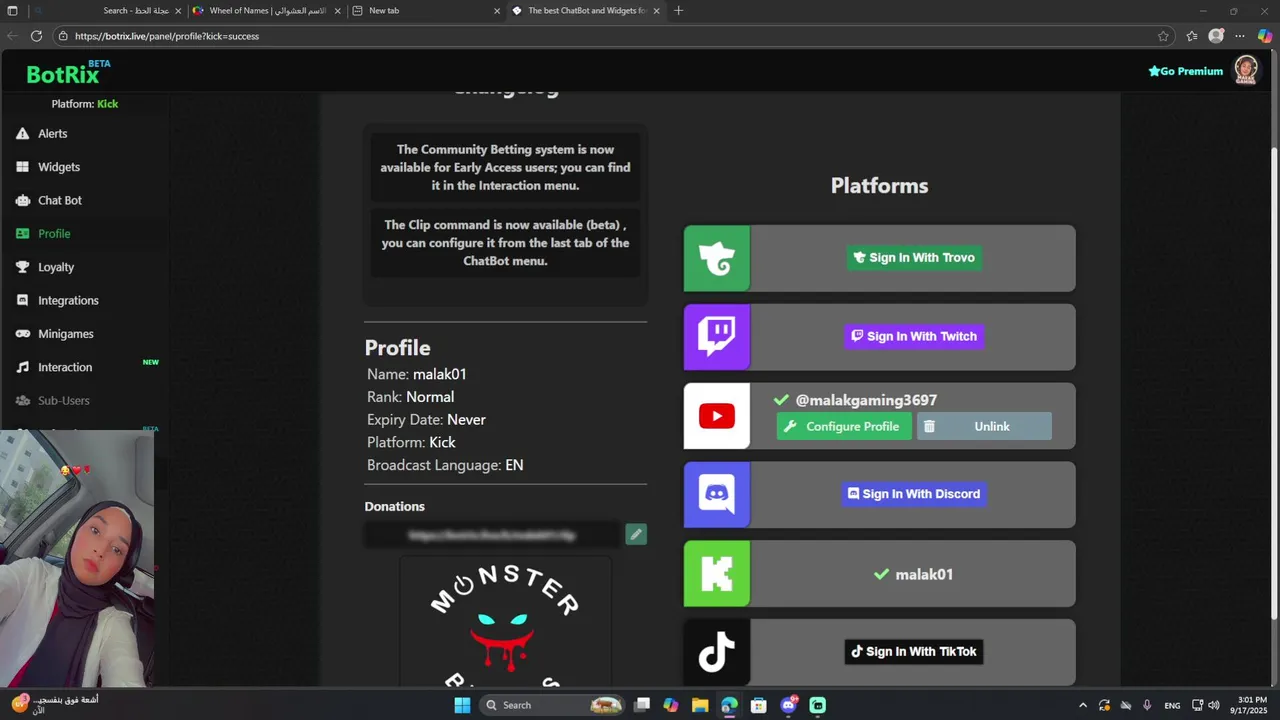Click the blurred donations URL field

pyautogui.click(x=492, y=535)
